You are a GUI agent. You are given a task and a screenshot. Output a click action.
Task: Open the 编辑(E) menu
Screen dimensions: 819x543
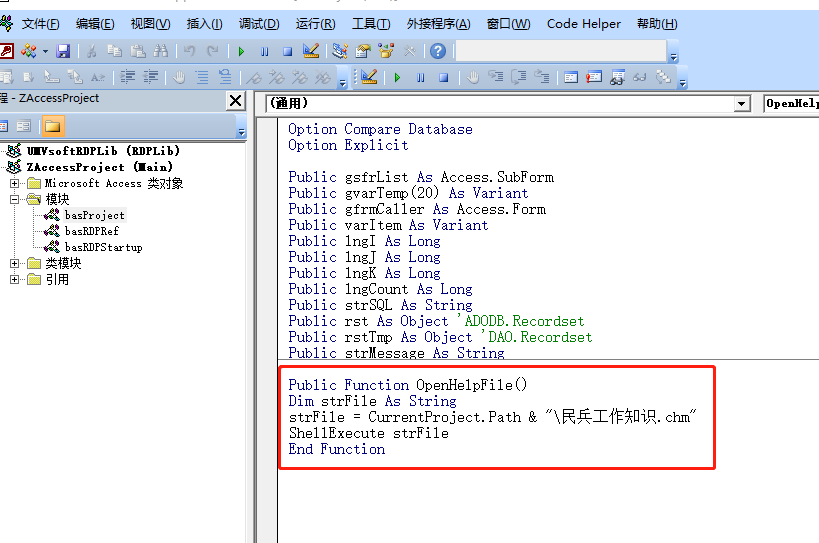click(x=95, y=24)
